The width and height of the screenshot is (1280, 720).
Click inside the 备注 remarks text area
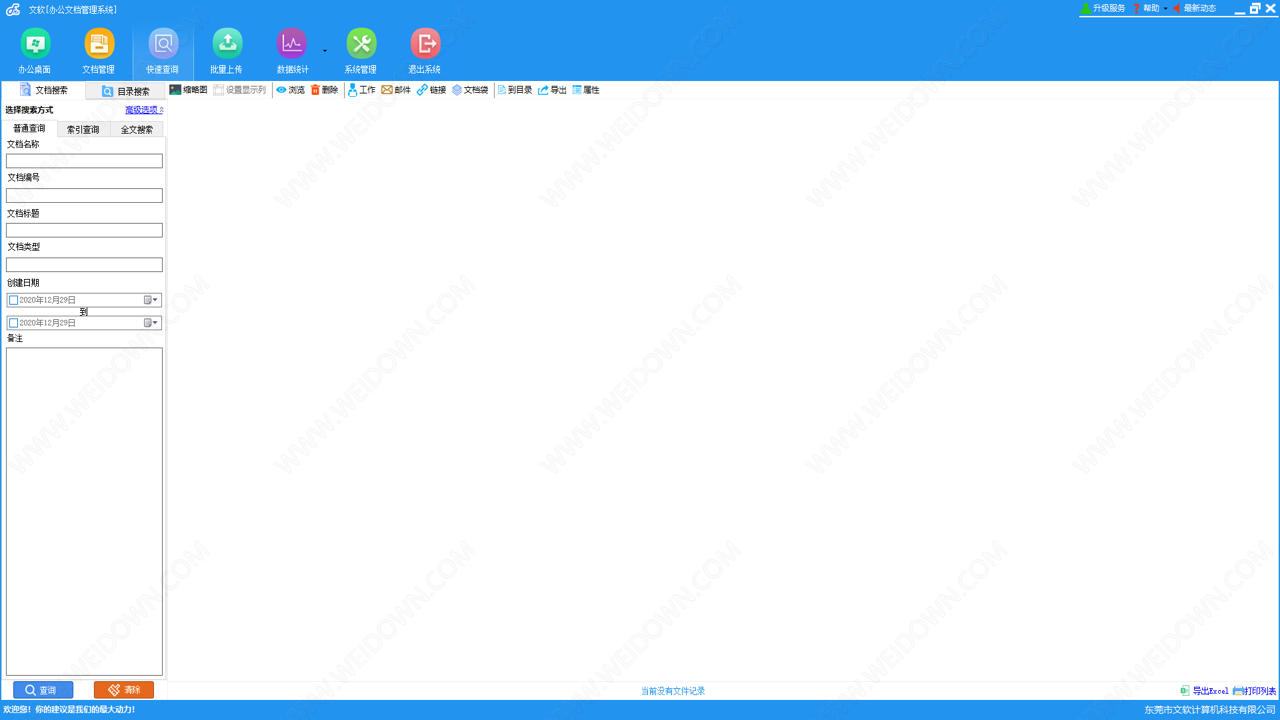[x=84, y=512]
